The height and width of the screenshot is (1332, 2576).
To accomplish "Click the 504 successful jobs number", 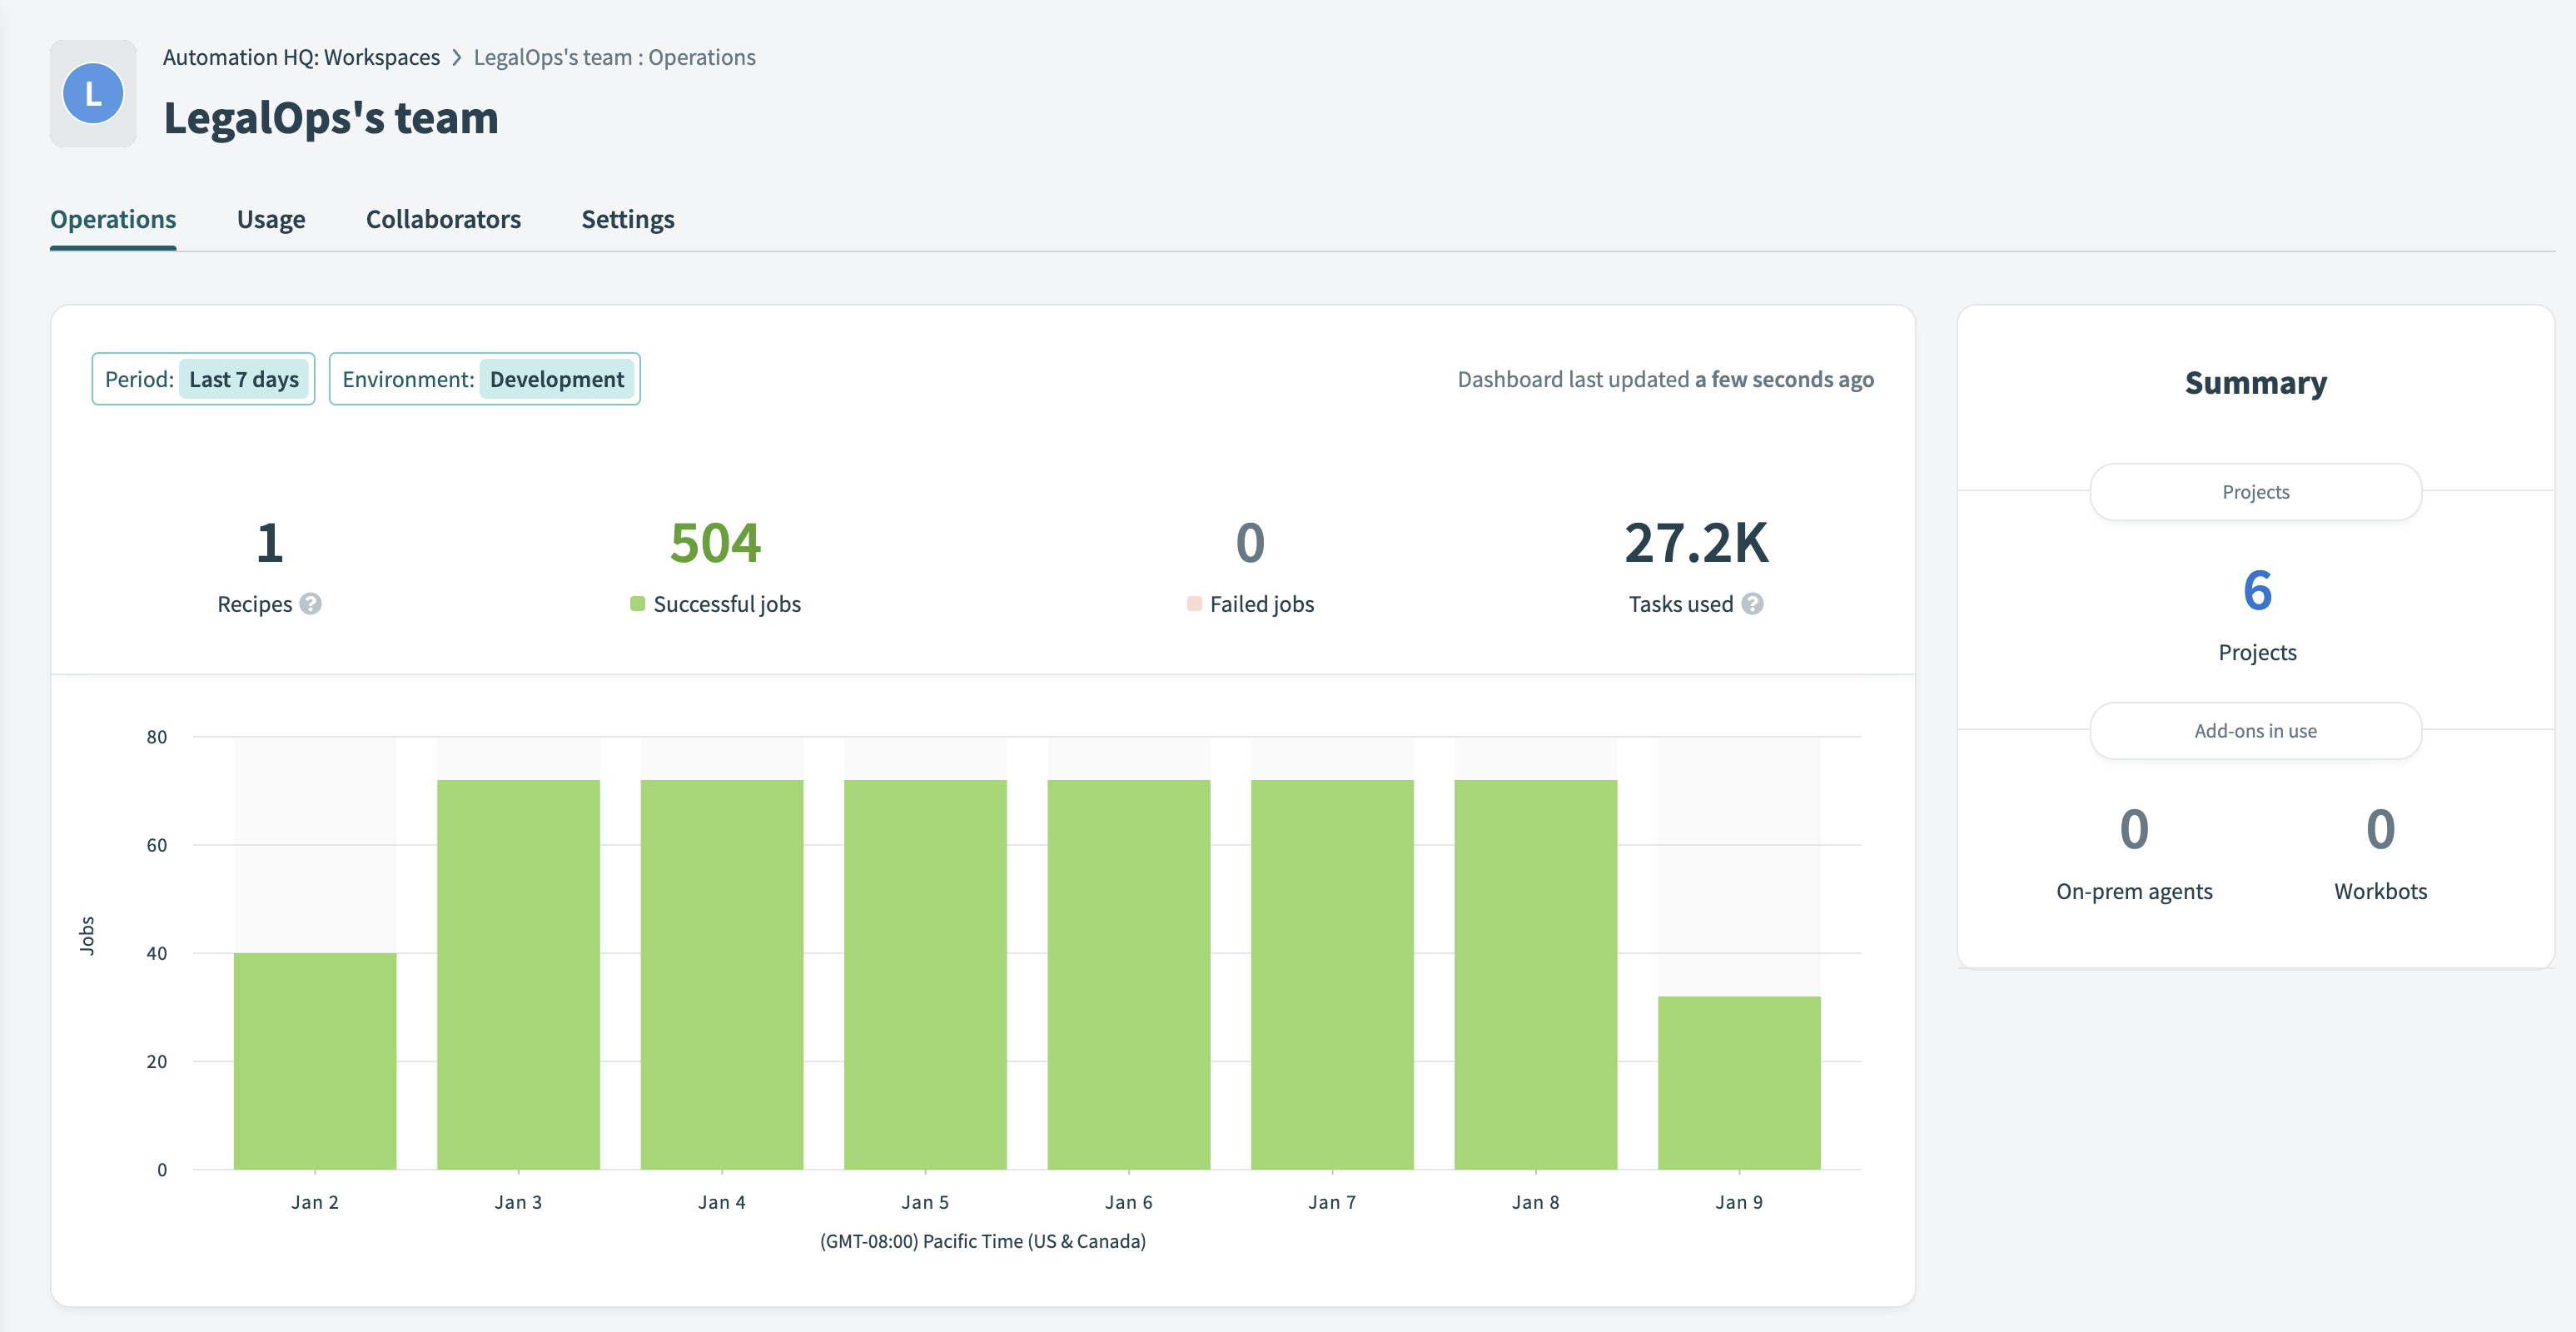I will 715,543.
